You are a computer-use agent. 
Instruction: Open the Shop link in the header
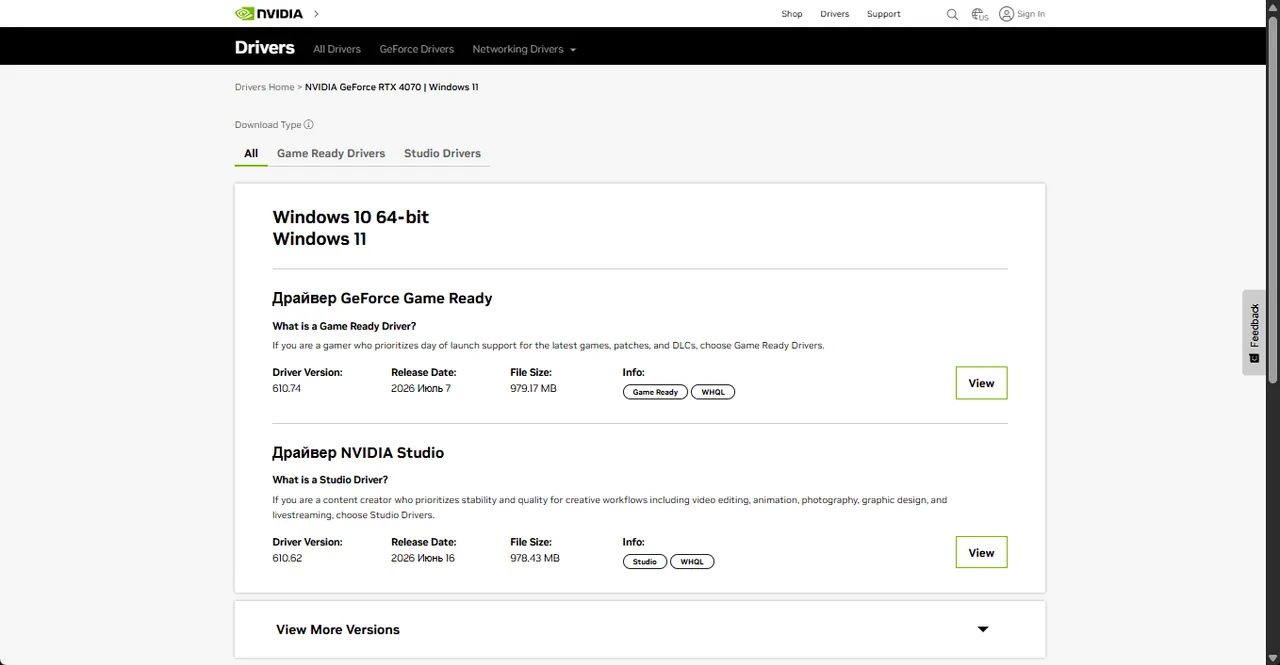pyautogui.click(x=792, y=14)
